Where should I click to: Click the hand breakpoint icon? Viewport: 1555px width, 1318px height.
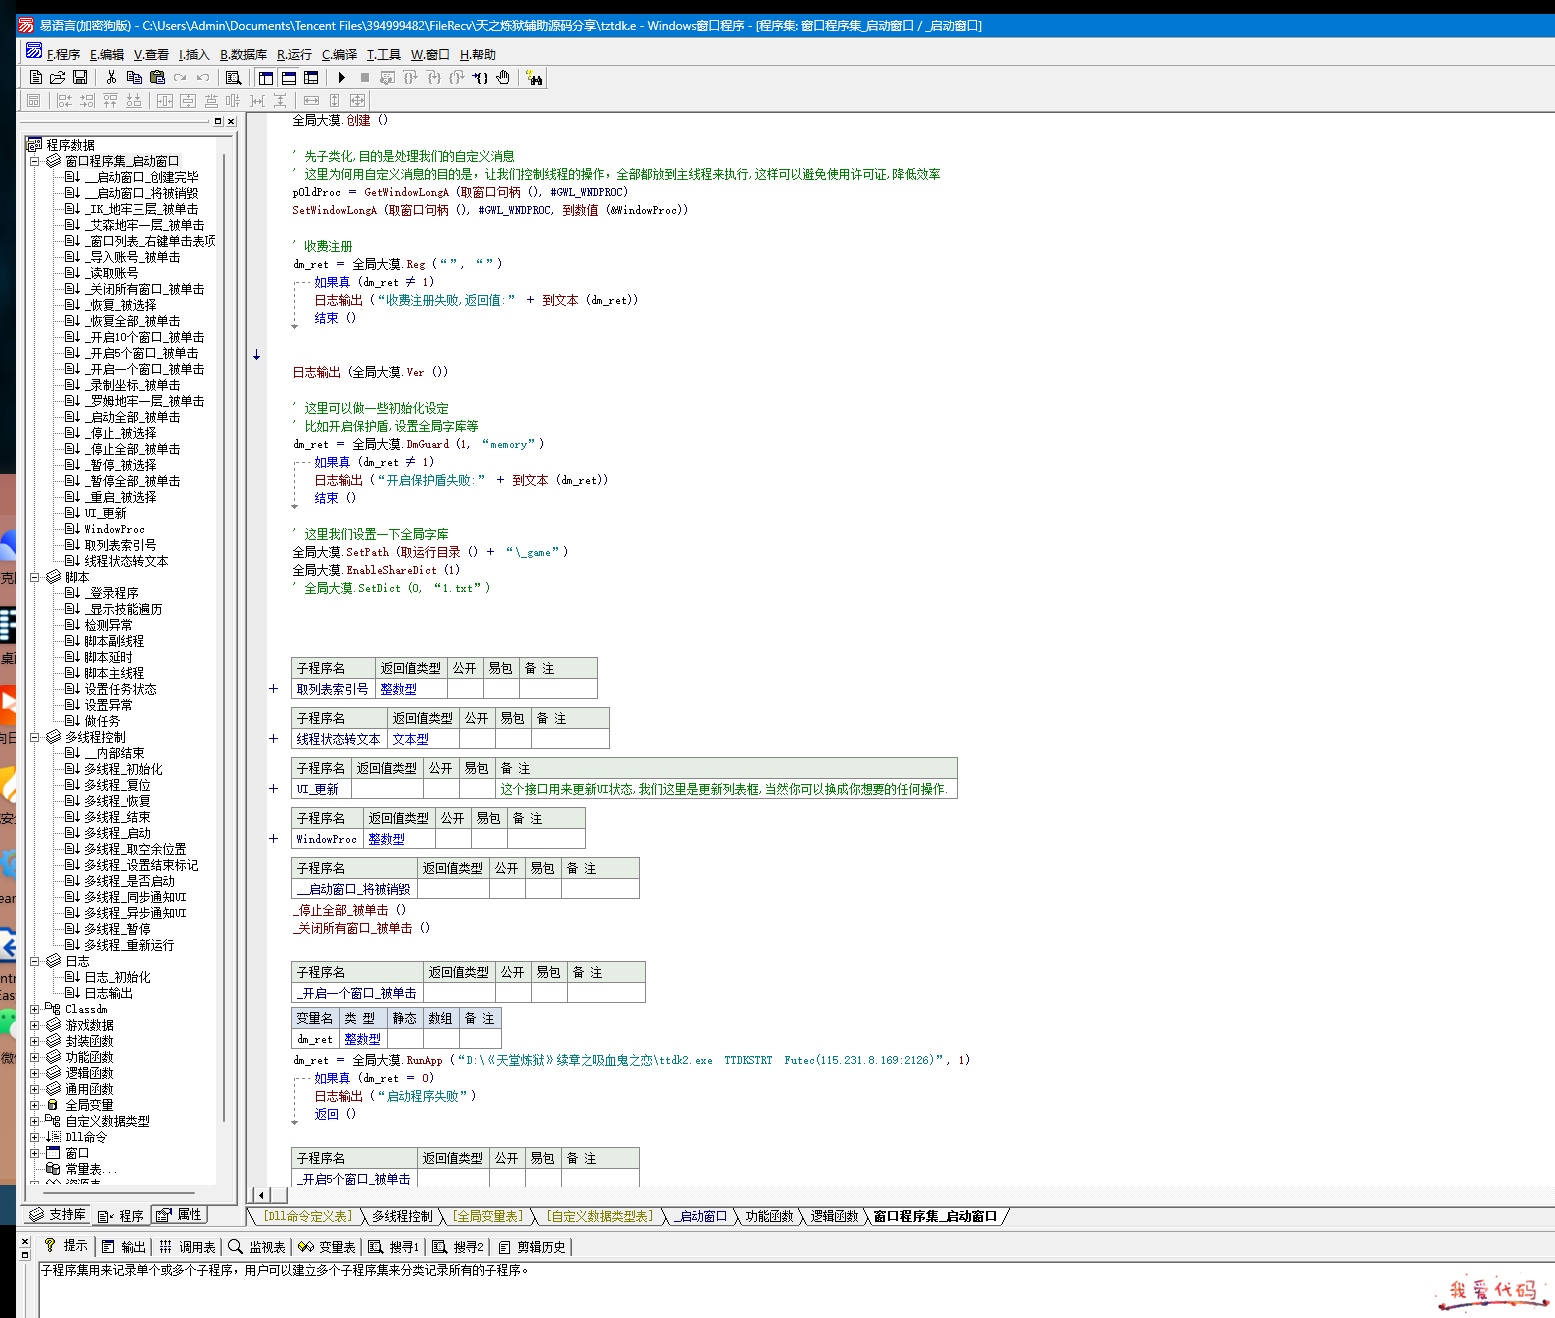(x=503, y=78)
